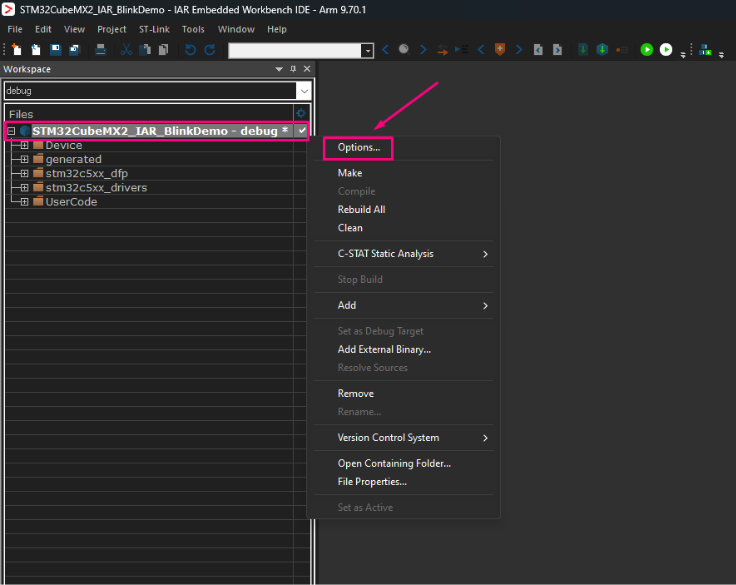Viewport: 736px width, 585px height.
Task: Toggle build checkmark on BlinkDemo project row
Action: [302, 131]
